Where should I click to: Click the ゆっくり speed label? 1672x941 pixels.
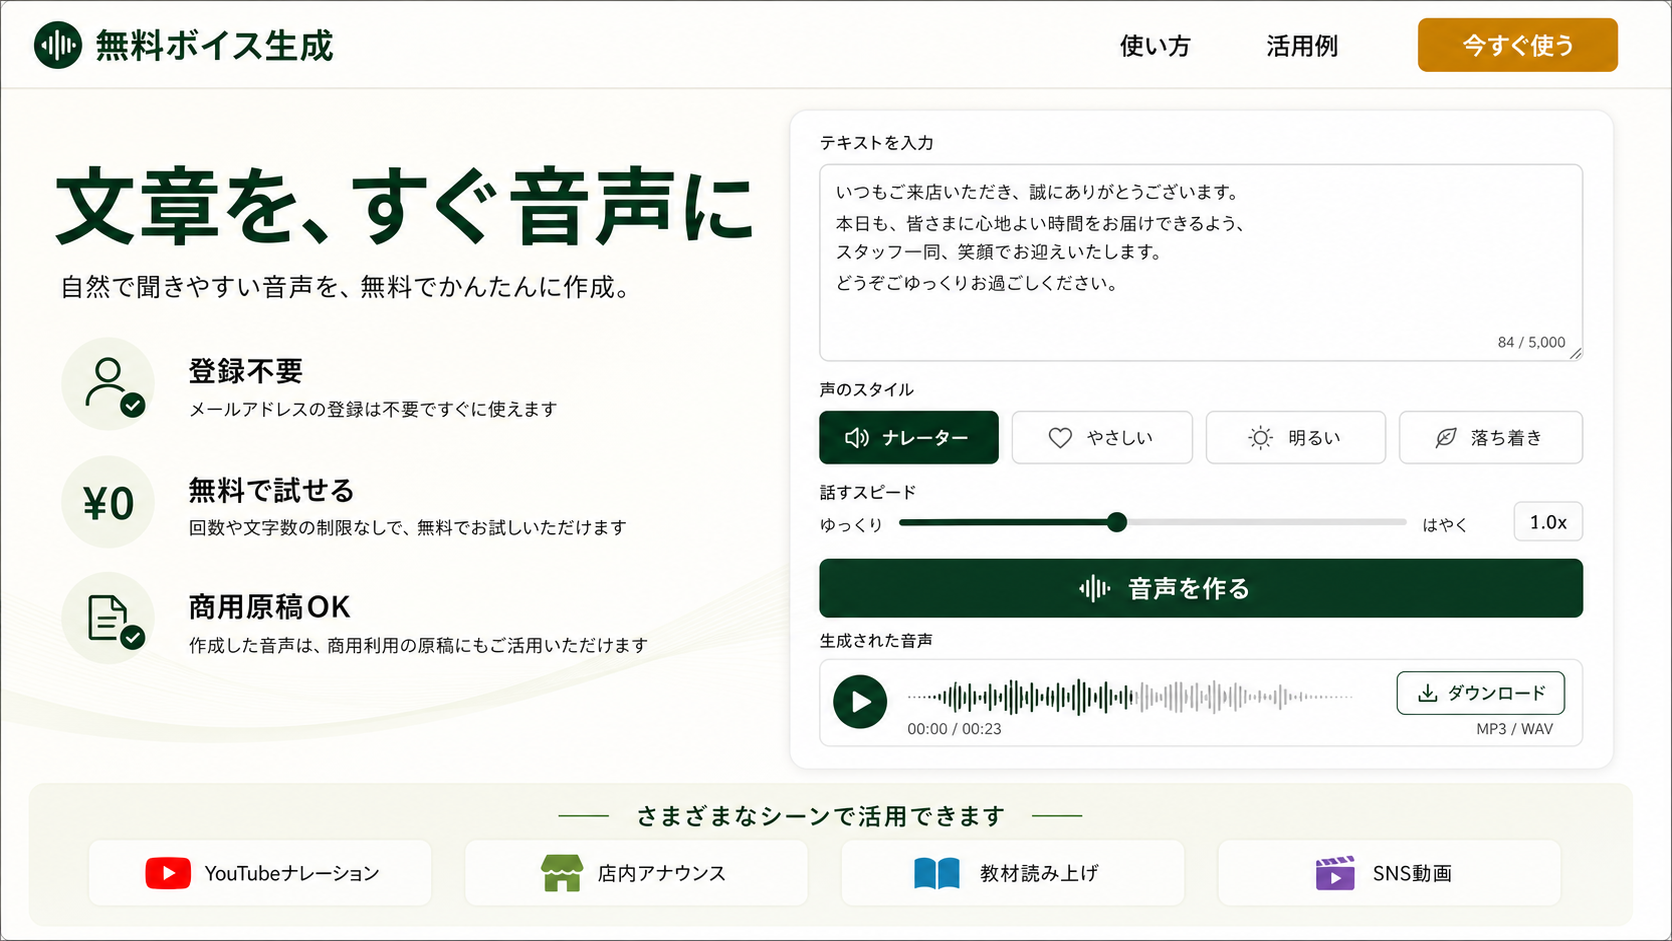pyautogui.click(x=851, y=525)
